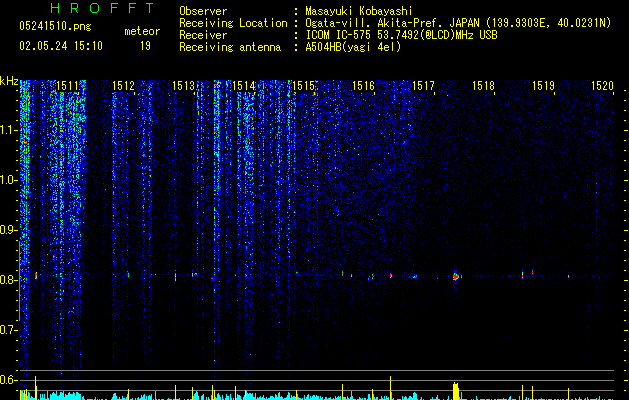
Task: Click the 0.7 kHz axis label
Action: pyautogui.click(x=8, y=330)
